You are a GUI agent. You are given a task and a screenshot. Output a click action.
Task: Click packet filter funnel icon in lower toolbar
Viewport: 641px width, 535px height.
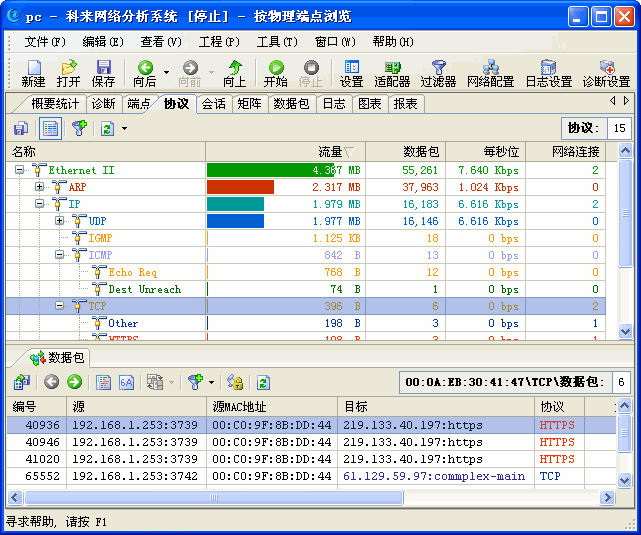point(195,382)
